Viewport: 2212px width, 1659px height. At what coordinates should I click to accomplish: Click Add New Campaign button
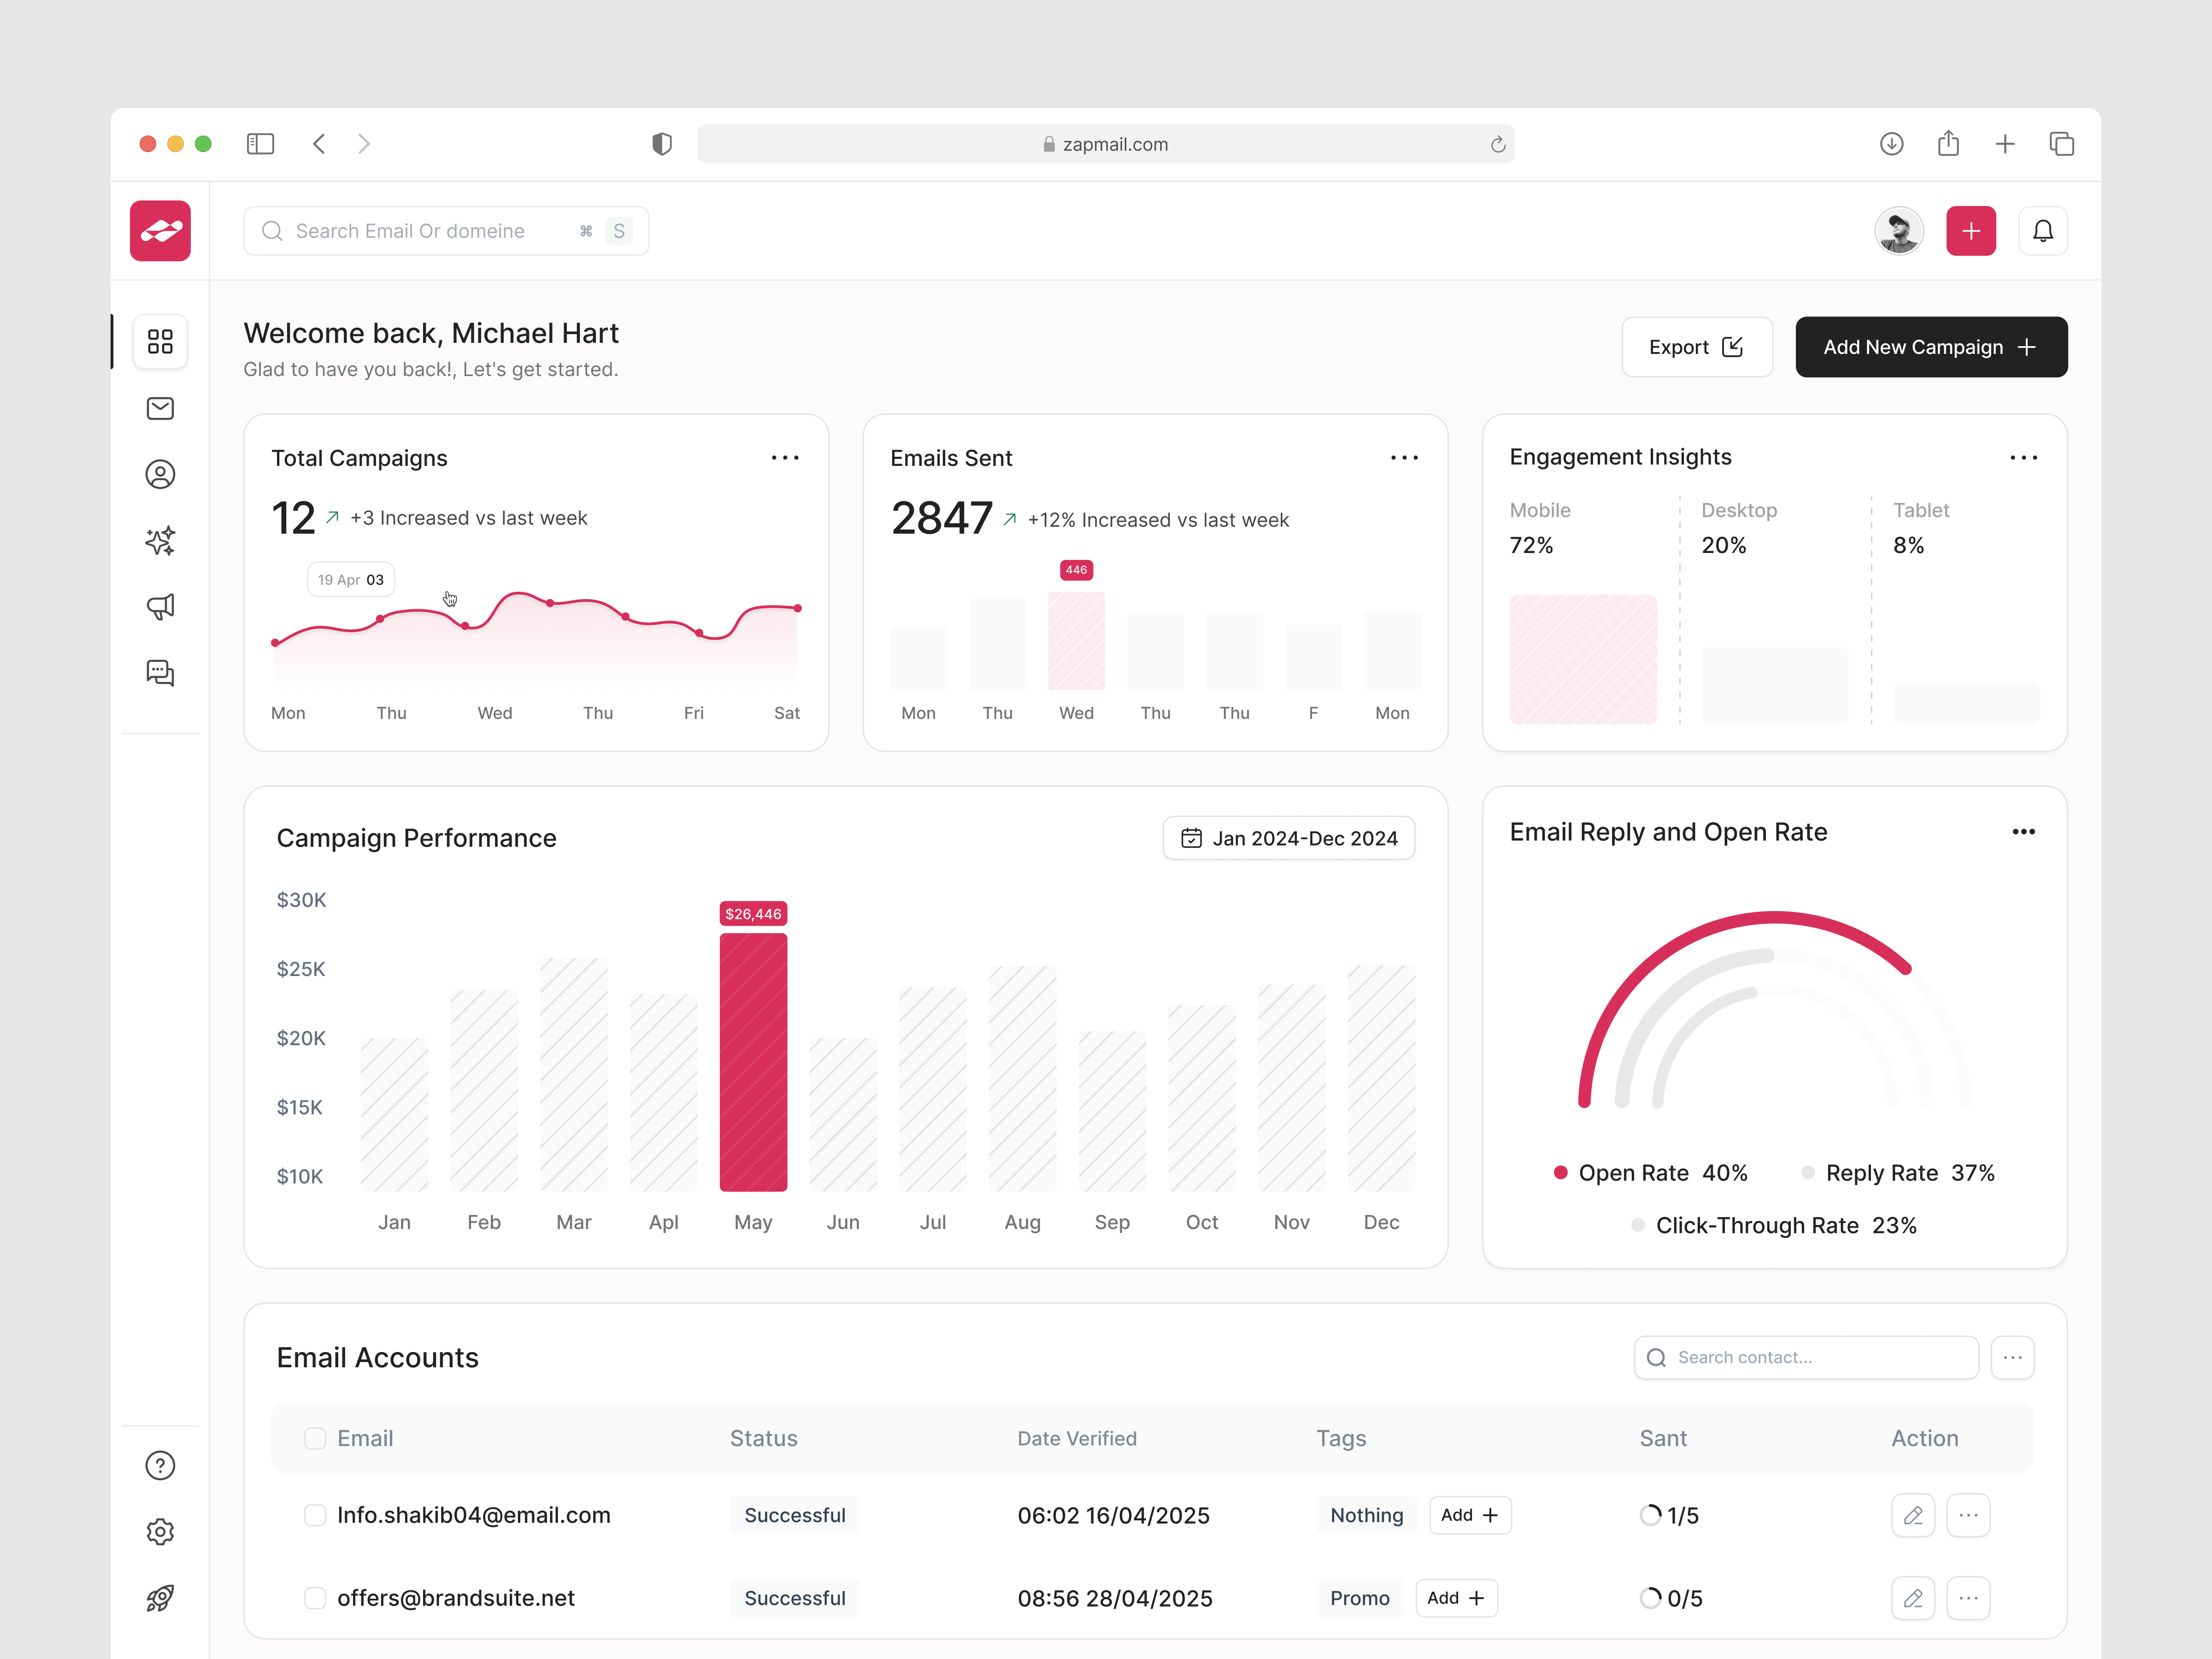click(1931, 347)
